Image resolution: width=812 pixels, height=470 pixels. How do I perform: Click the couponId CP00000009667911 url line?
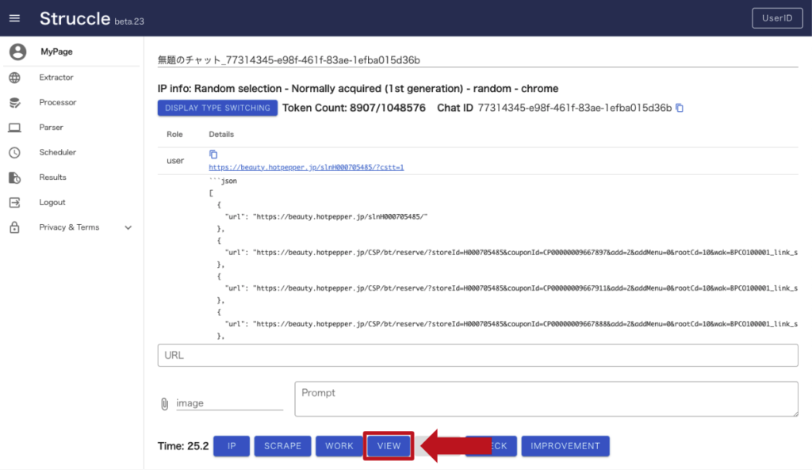click(x=511, y=288)
